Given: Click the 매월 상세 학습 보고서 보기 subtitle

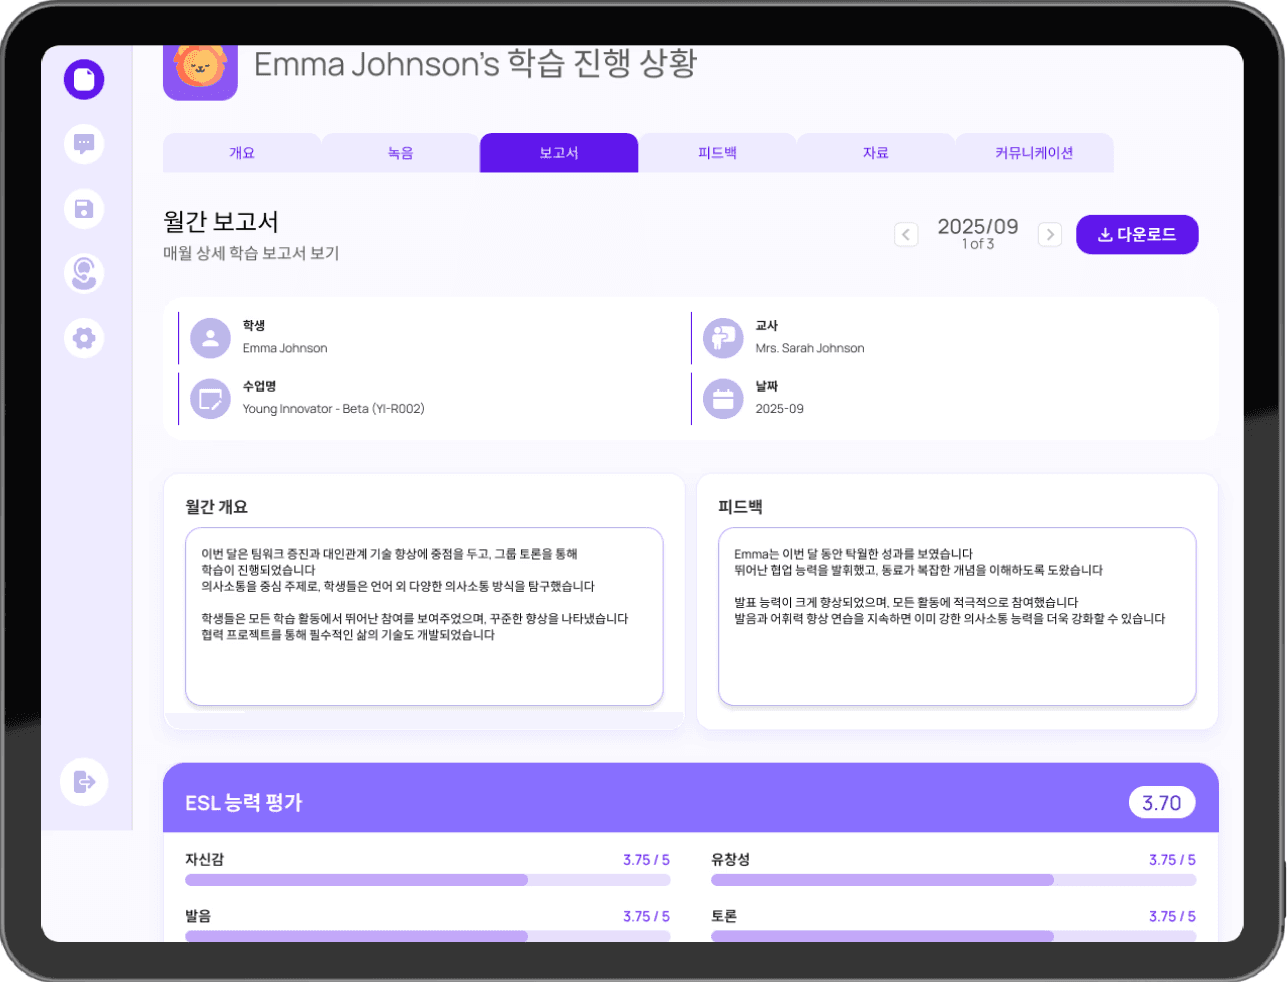Looking at the screenshot, I should tap(251, 253).
